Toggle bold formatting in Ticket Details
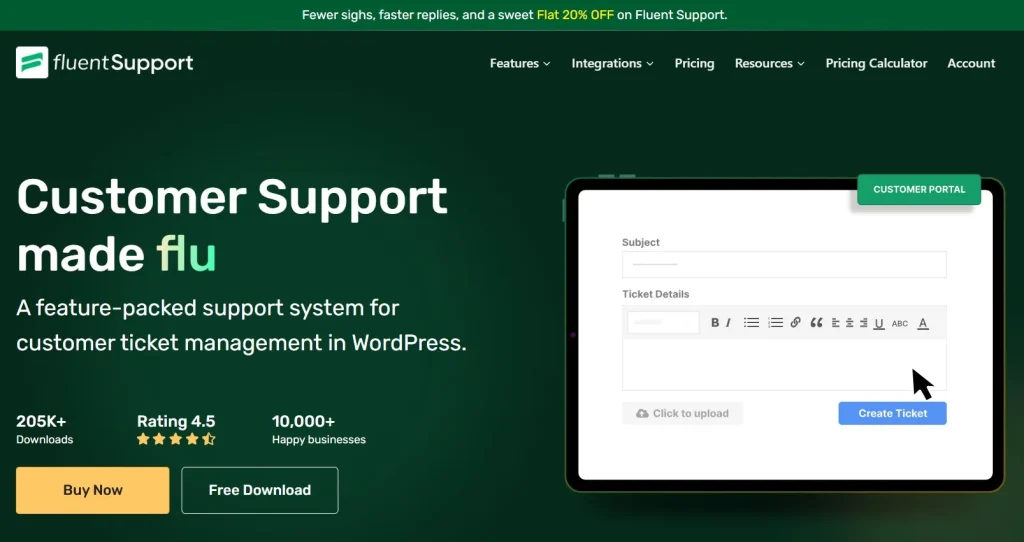Viewport: 1024px width, 542px height. coord(715,323)
